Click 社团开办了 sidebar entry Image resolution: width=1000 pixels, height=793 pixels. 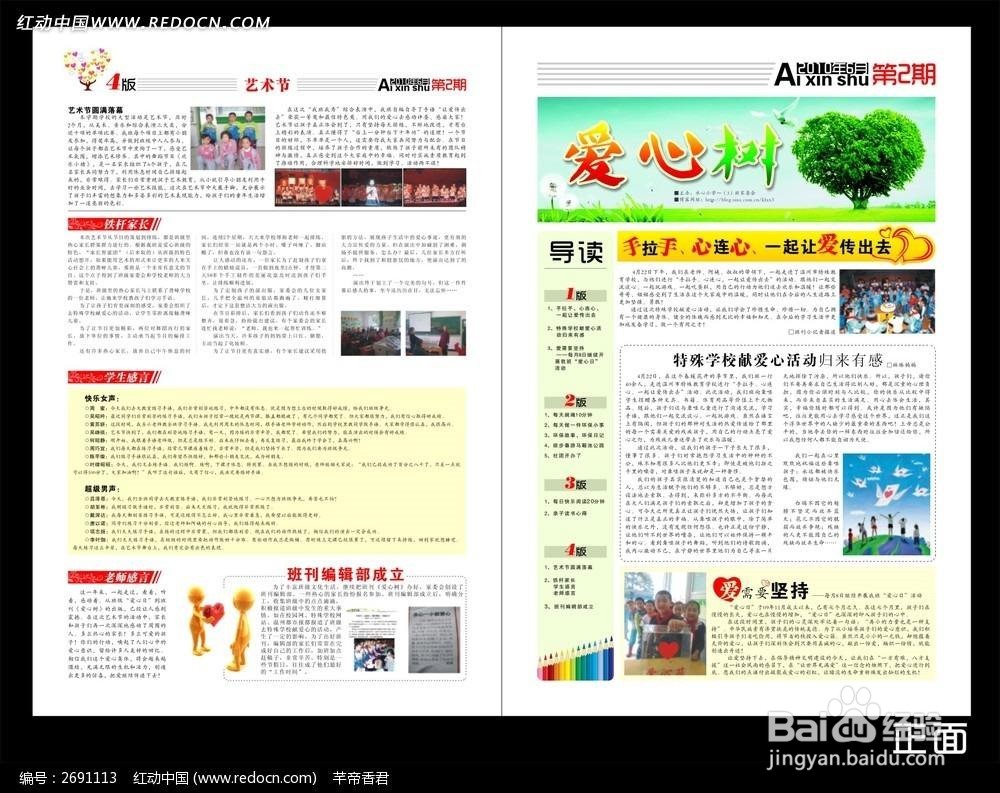[x=563, y=456]
